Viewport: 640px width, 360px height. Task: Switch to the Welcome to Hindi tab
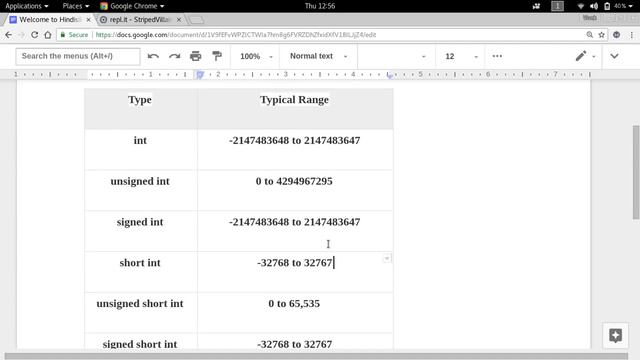pos(49,20)
